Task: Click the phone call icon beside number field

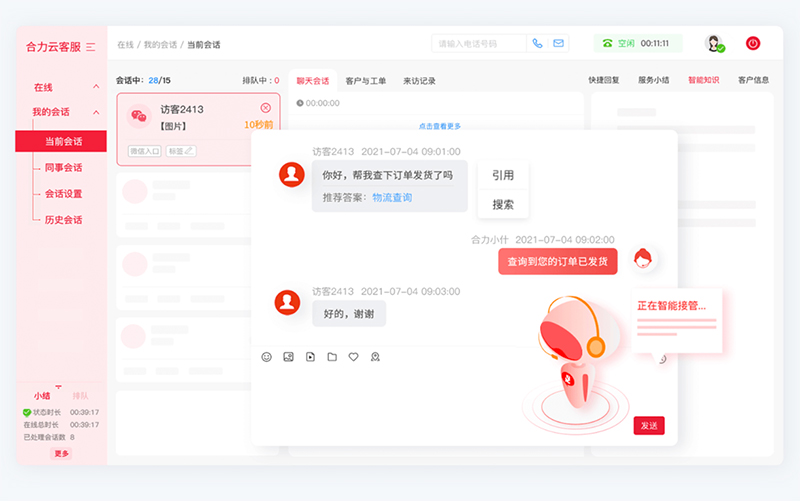Action: pos(537,44)
